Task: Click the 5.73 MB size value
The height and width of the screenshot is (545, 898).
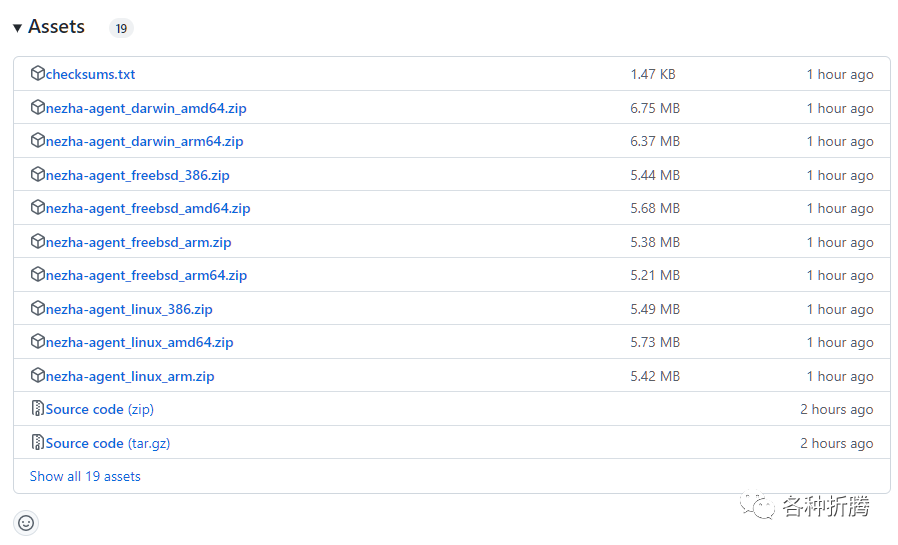Action: (x=655, y=342)
